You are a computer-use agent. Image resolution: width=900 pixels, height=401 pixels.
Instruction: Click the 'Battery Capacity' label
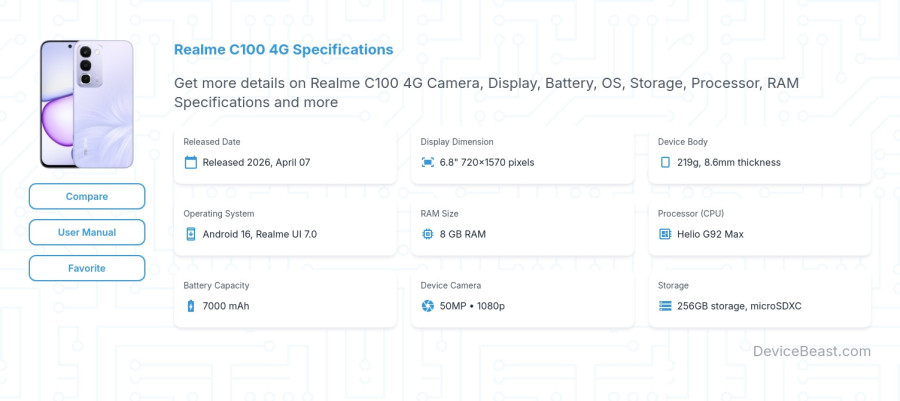pyautogui.click(x=216, y=285)
